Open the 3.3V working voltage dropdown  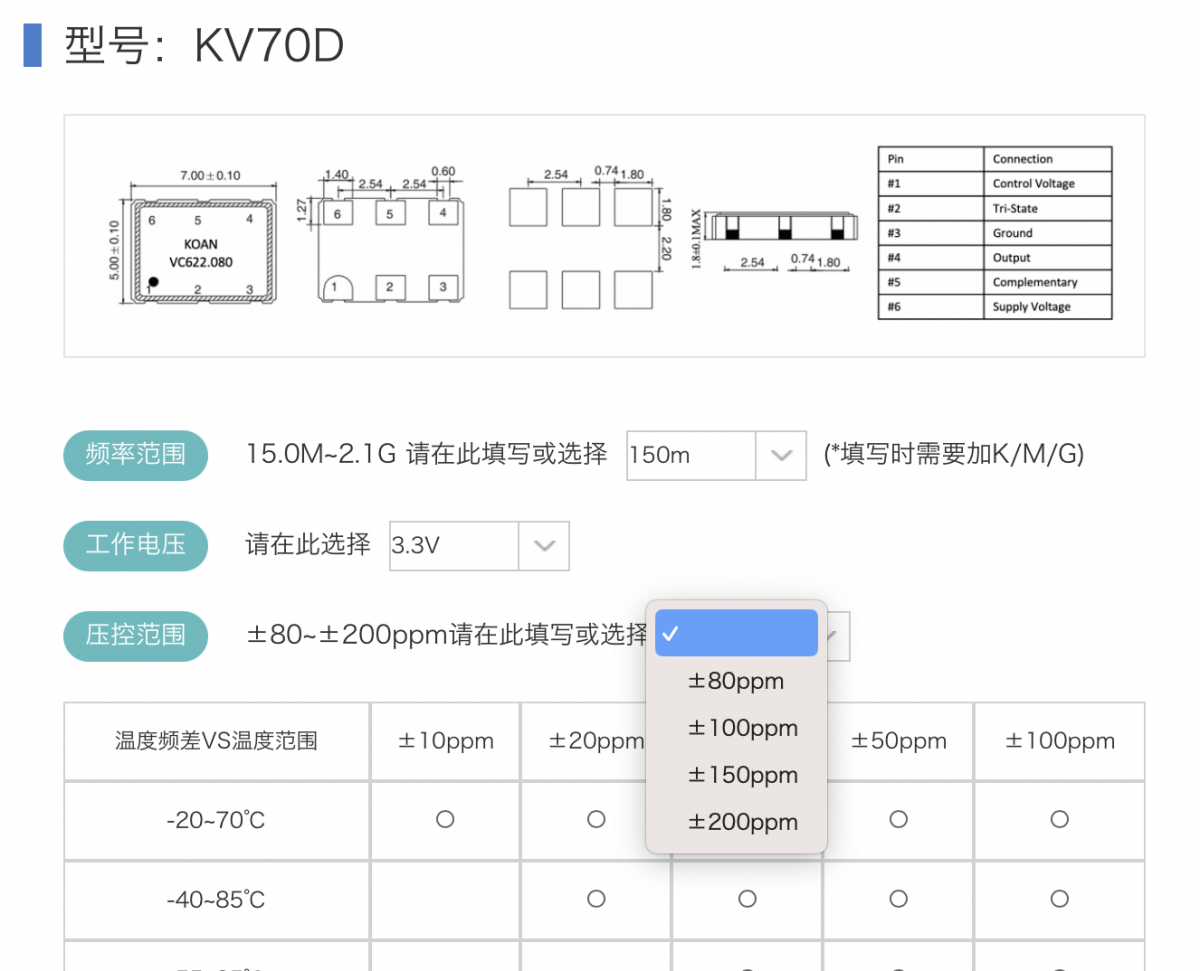(x=544, y=546)
